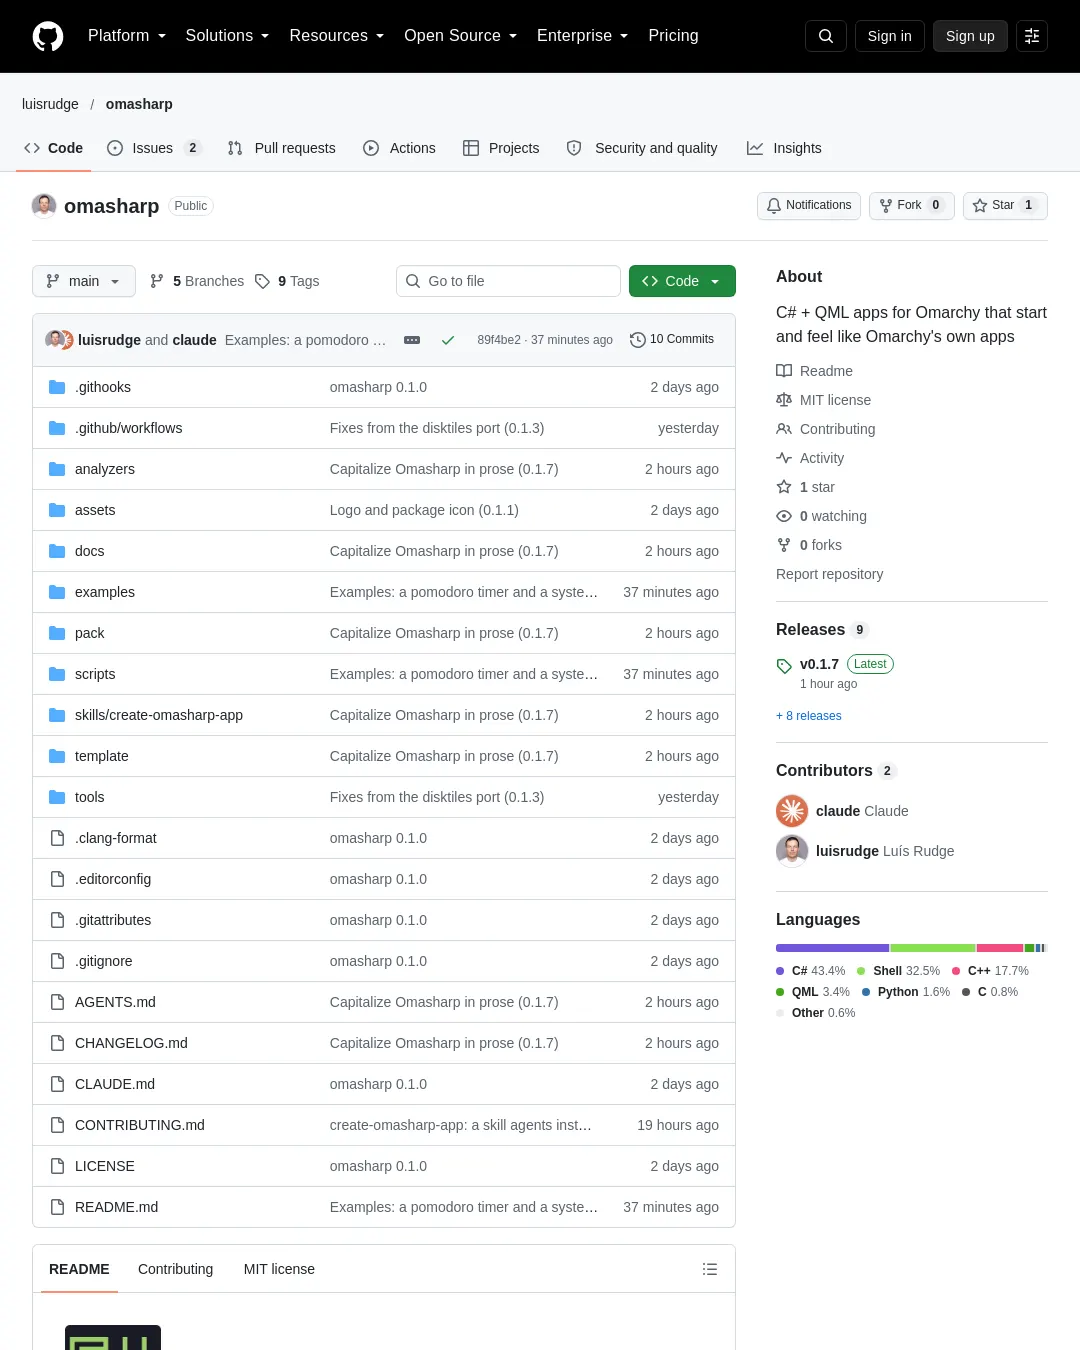Open the README.md file
1080x1350 pixels.
(116, 1207)
